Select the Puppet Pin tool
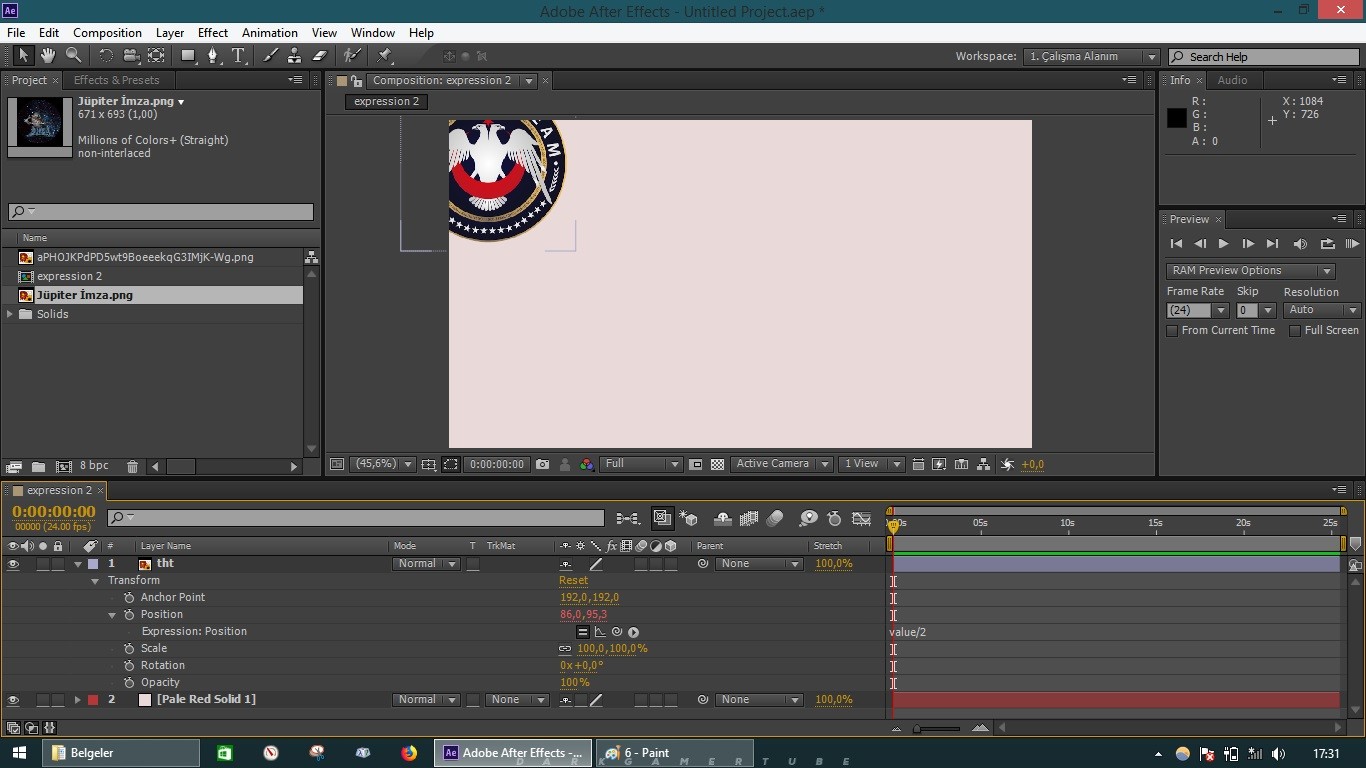This screenshot has height=768, width=1366. pos(385,56)
